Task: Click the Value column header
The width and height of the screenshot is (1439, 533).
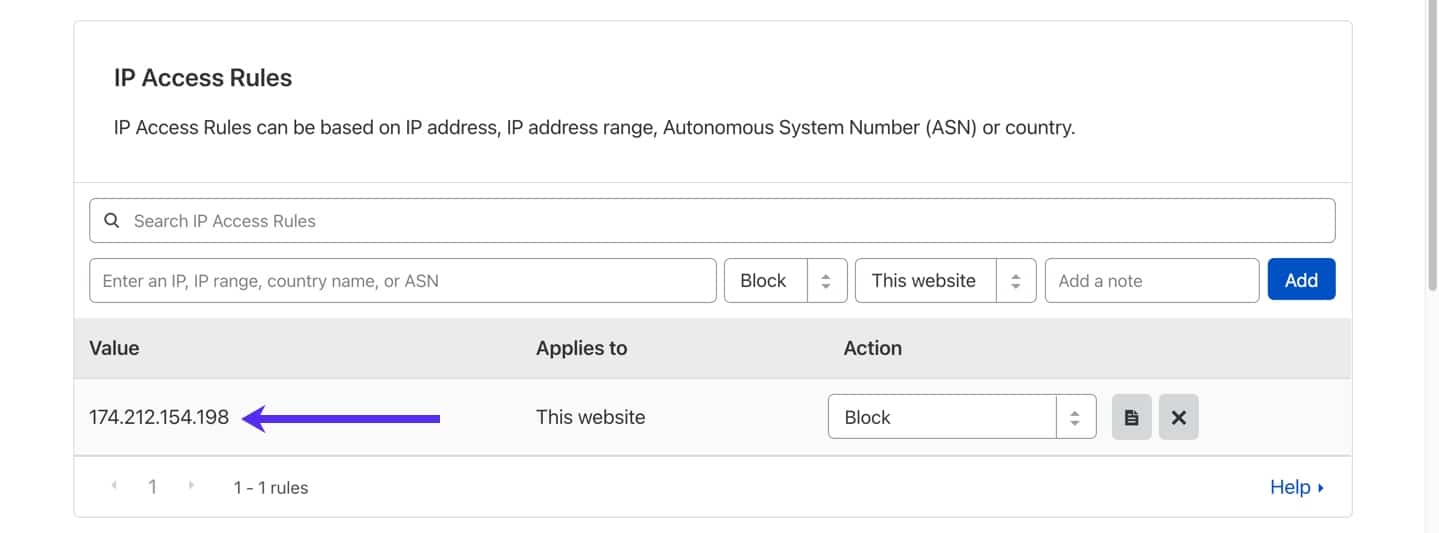Action: click(x=114, y=348)
